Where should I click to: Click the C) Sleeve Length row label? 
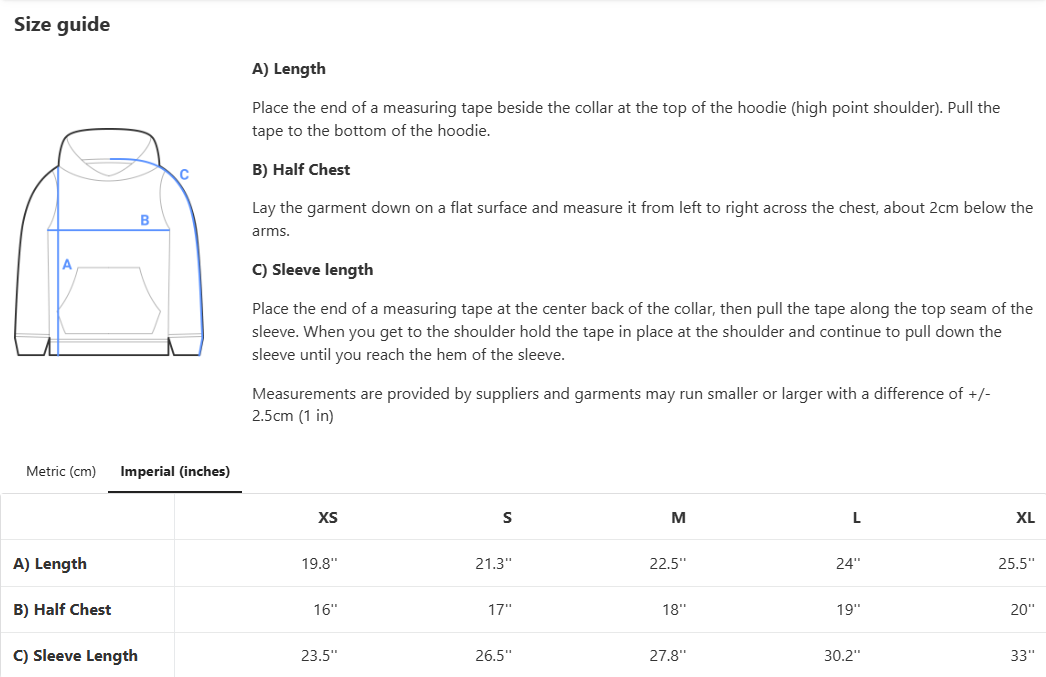click(75, 656)
